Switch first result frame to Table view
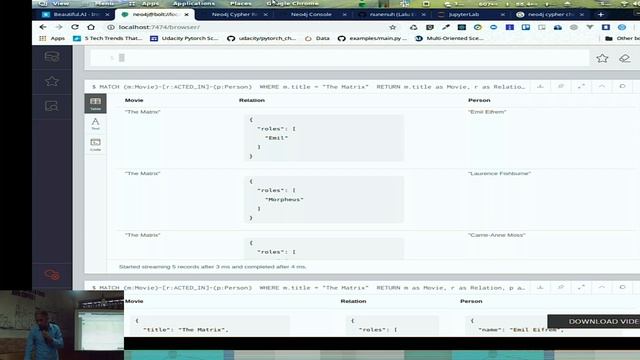 (x=96, y=103)
